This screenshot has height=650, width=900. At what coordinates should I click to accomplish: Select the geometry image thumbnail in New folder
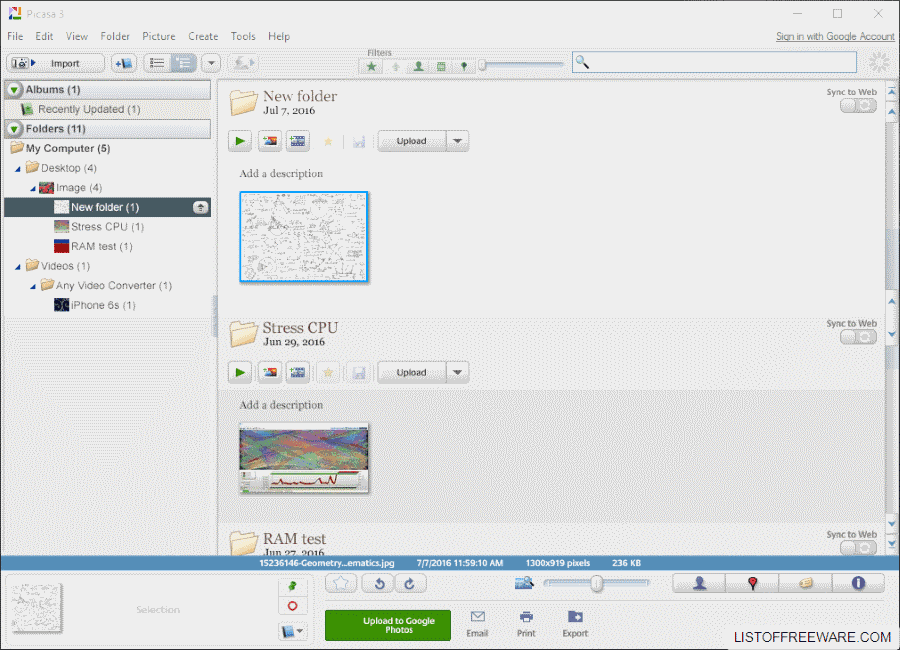[304, 237]
